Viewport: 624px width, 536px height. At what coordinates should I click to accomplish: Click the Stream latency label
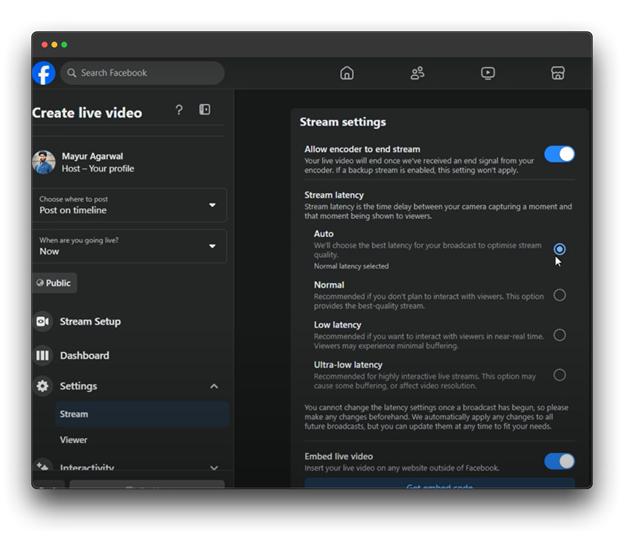[334, 195]
